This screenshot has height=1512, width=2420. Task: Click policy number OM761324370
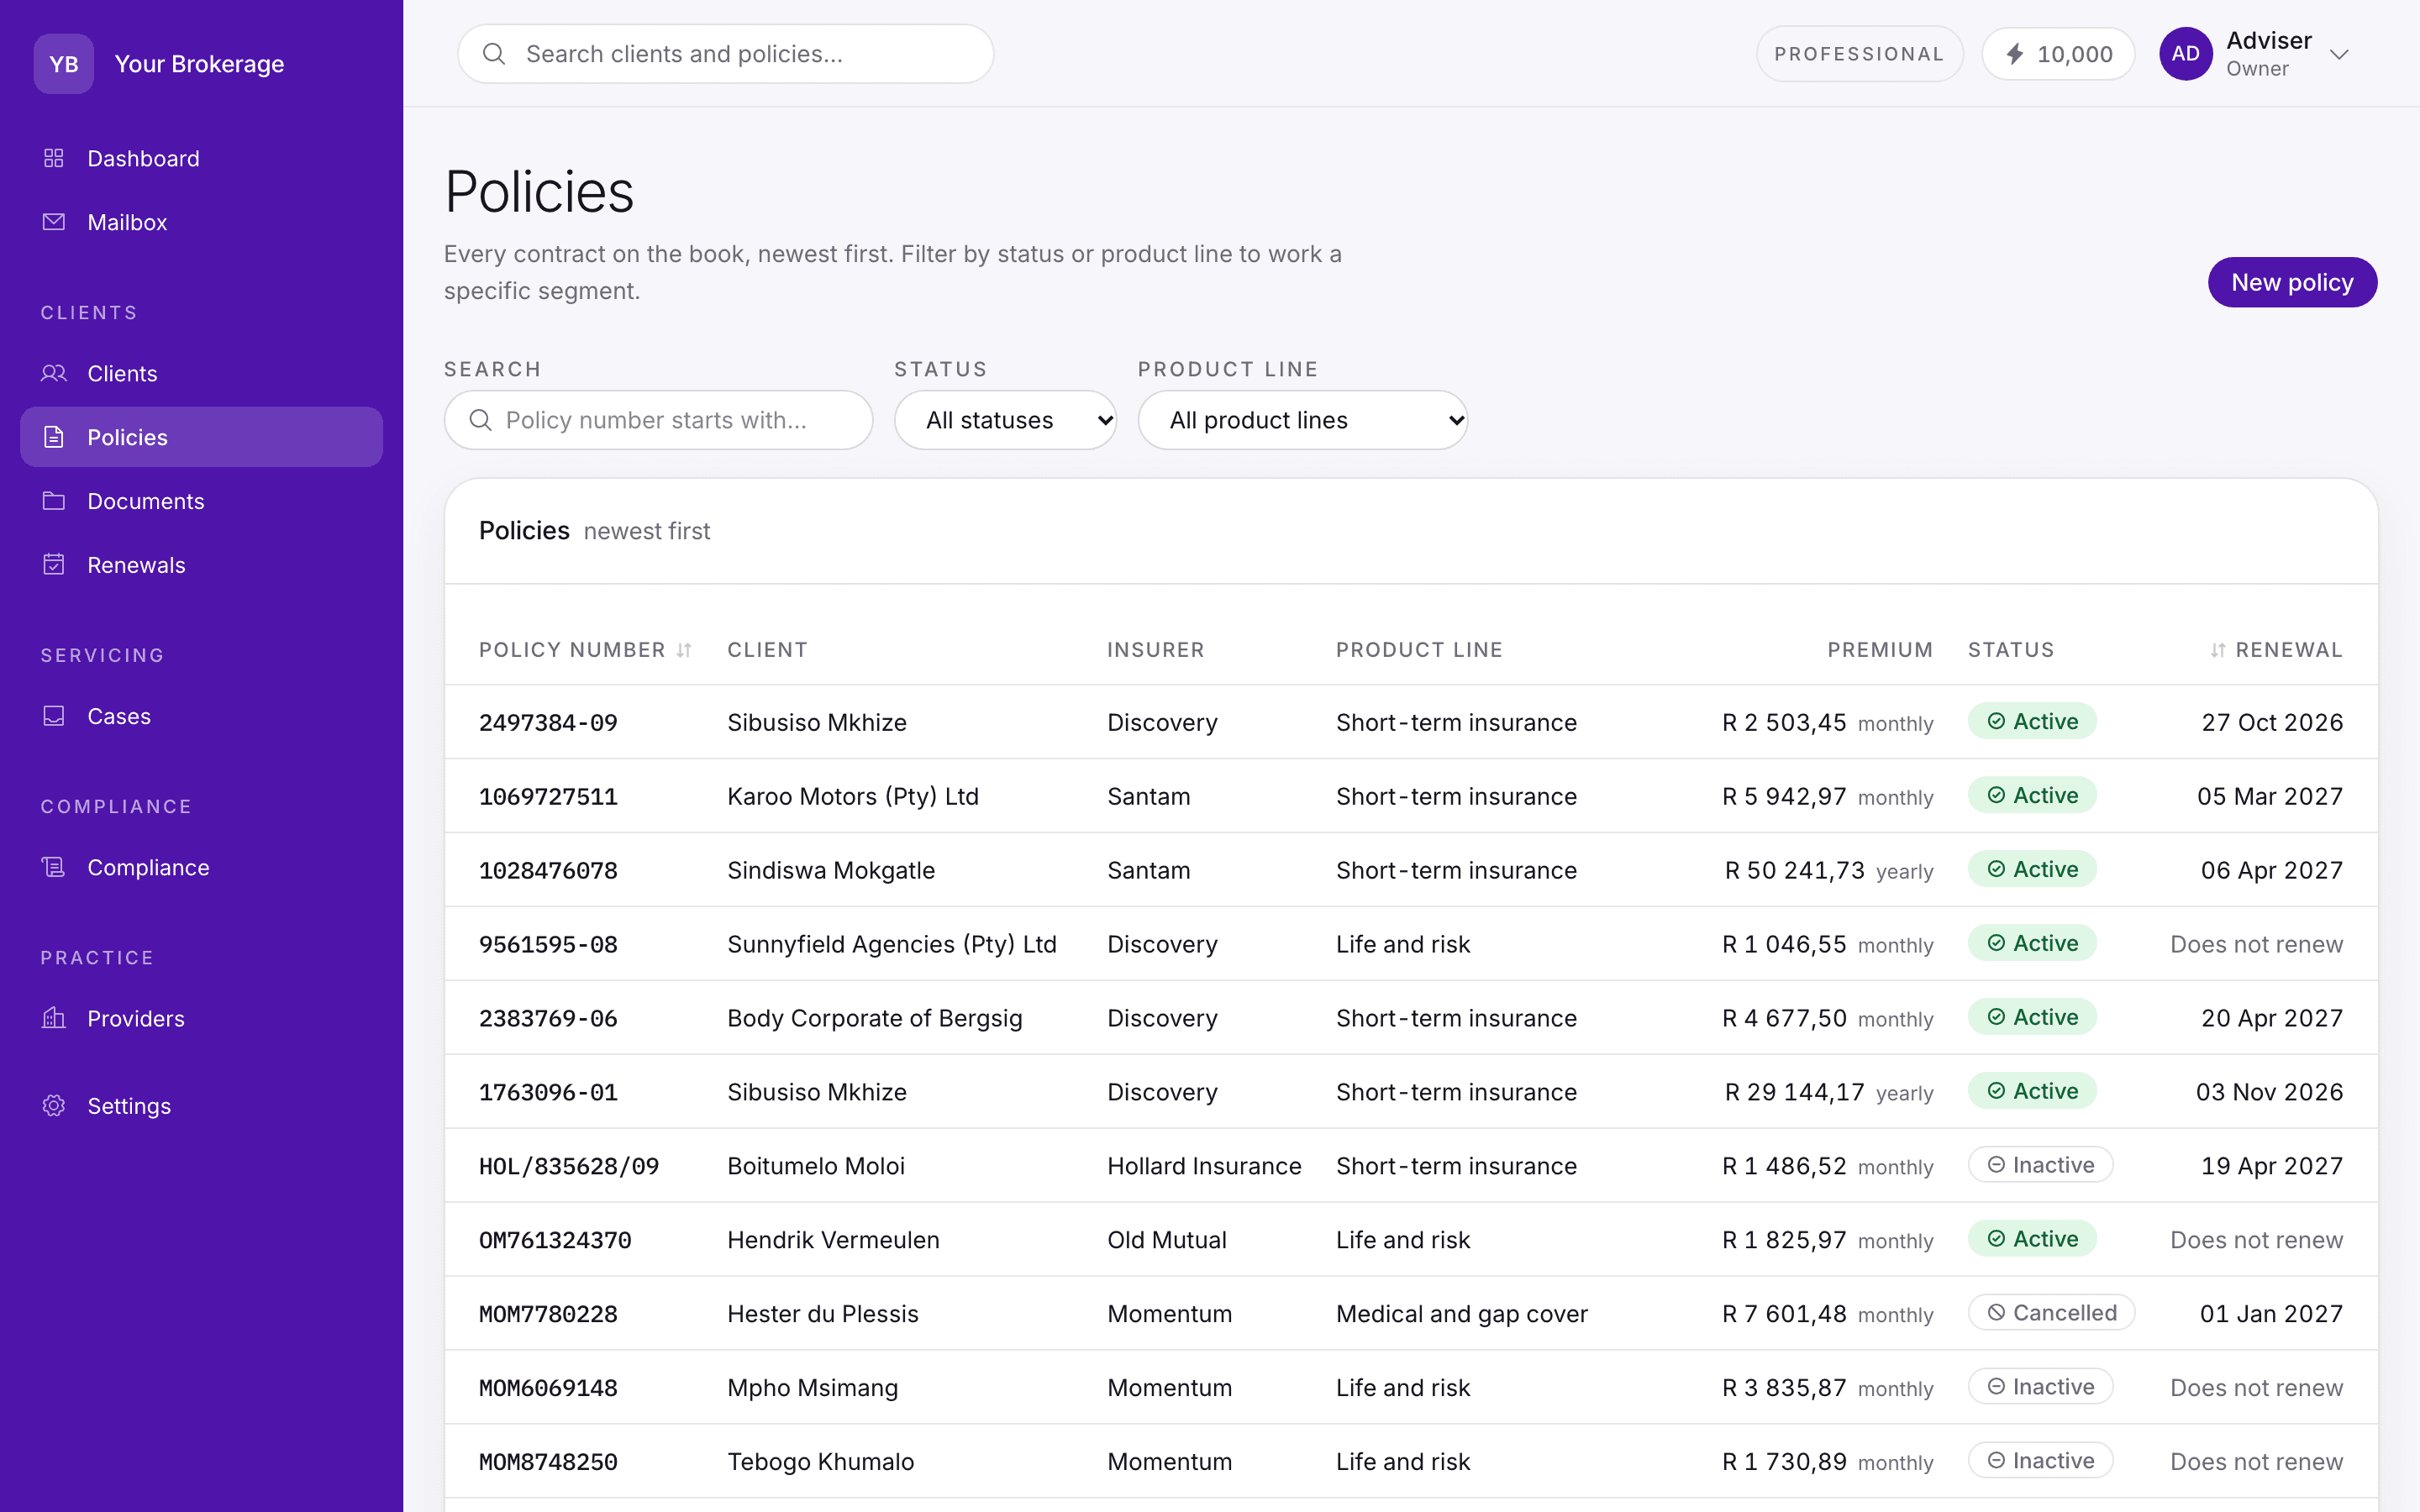coord(555,1240)
